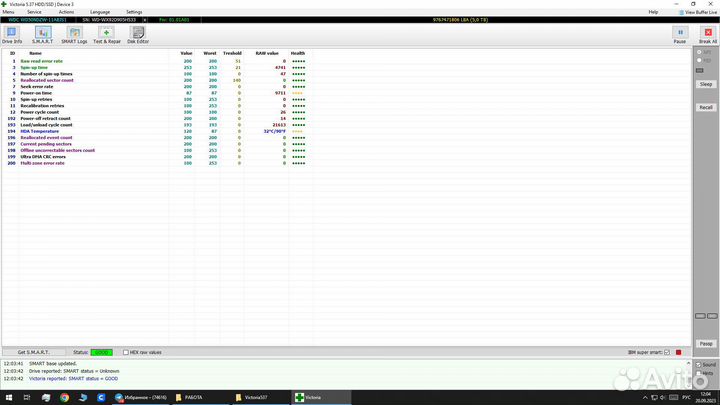This screenshot has width=720, height=405.
Task: Toggle the Sound checkbox
Action: [x=698, y=364]
